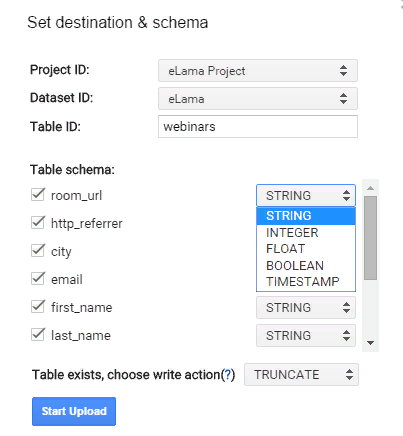The image size is (403, 436).
Task: Open the last_name type dropdown
Action: [306, 336]
